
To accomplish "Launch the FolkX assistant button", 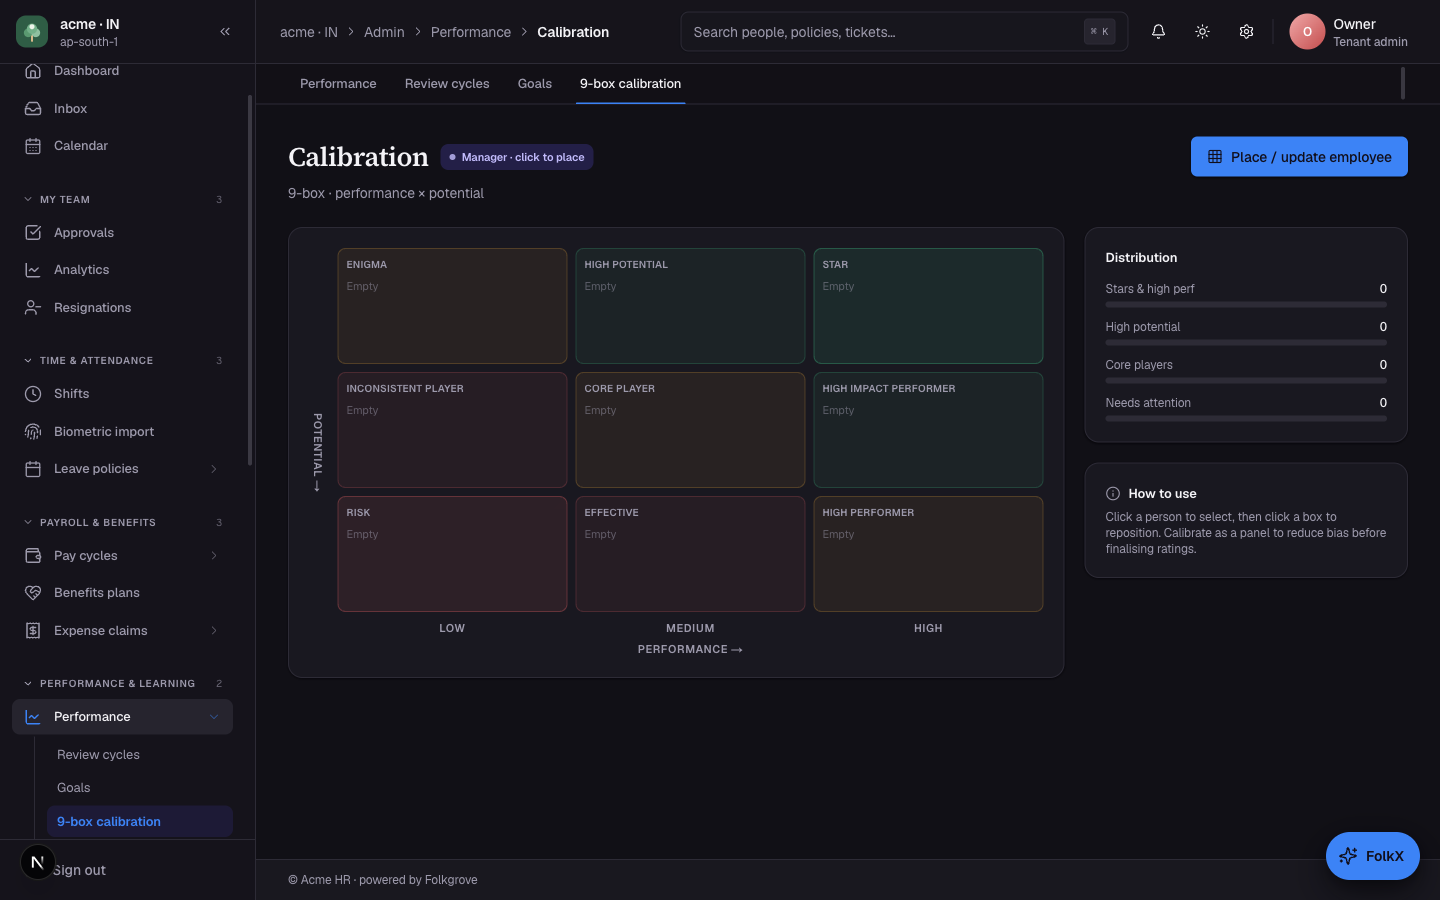I will 1372,856.
